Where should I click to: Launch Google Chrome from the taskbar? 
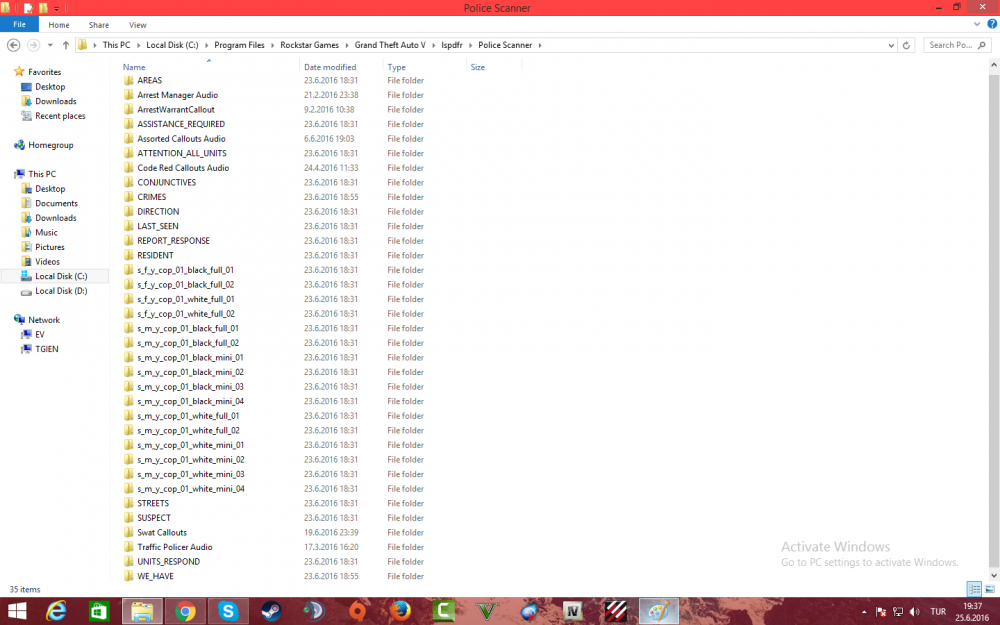tap(185, 612)
